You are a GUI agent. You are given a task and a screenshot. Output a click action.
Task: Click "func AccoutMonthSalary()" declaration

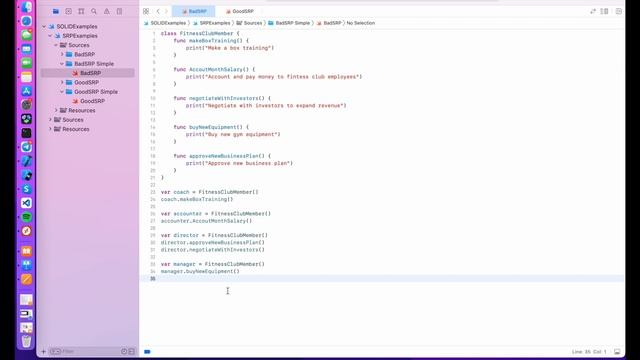tap(211, 70)
